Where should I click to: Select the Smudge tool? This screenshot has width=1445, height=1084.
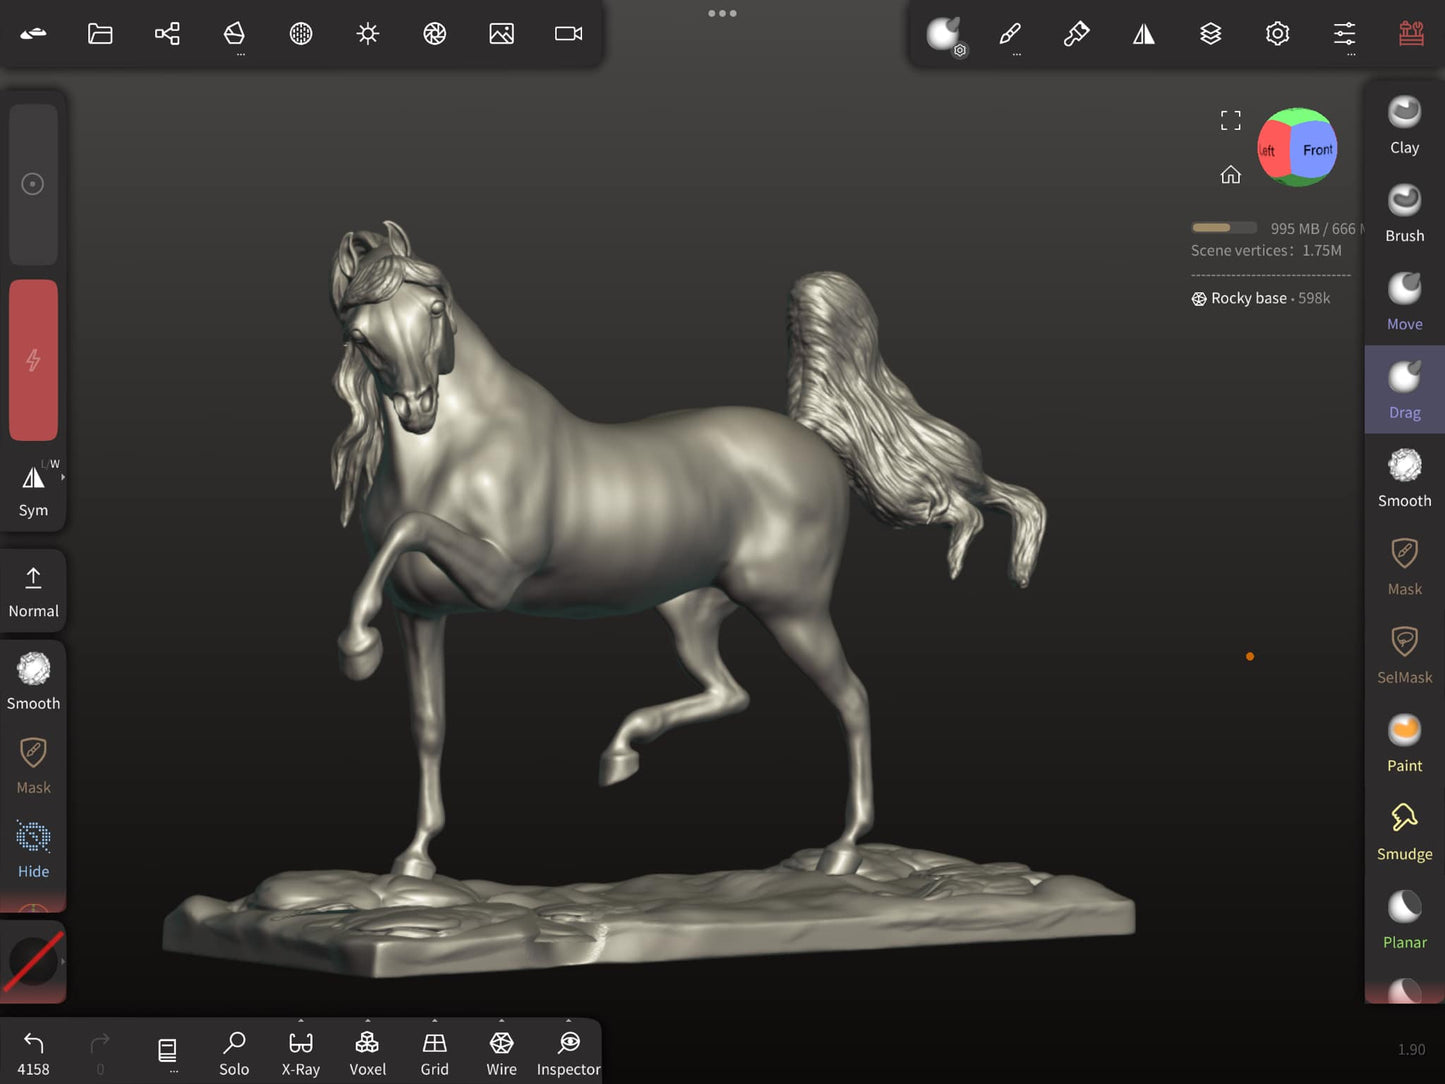pyautogui.click(x=1404, y=831)
